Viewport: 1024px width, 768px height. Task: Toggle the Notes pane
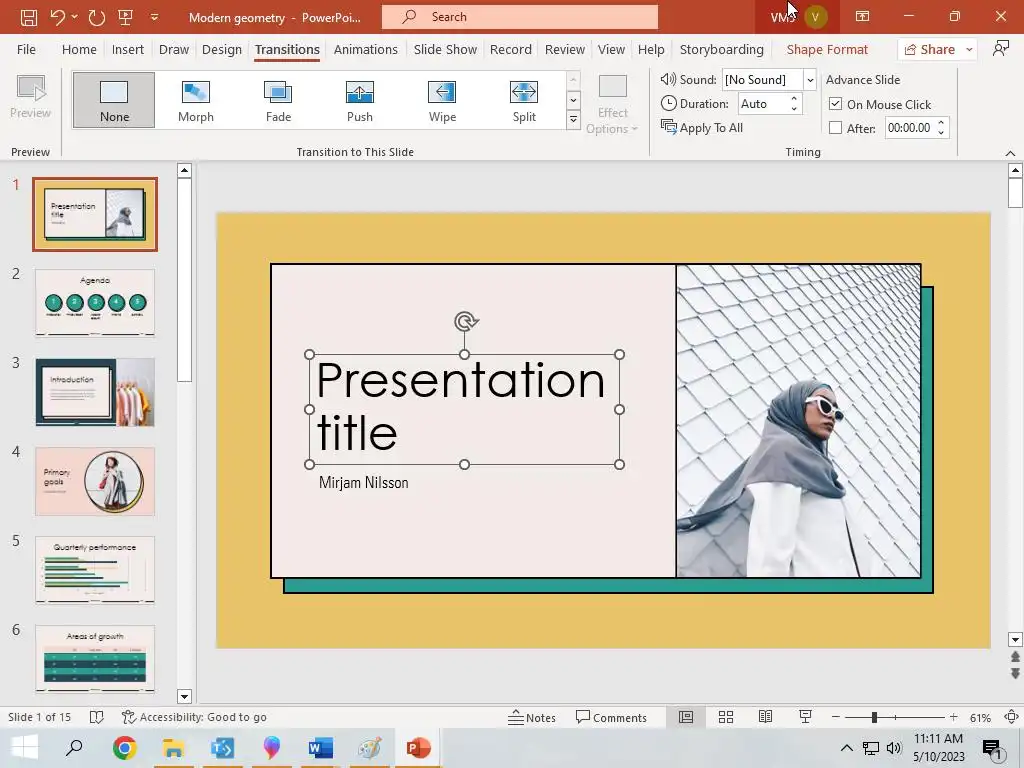[532, 717]
